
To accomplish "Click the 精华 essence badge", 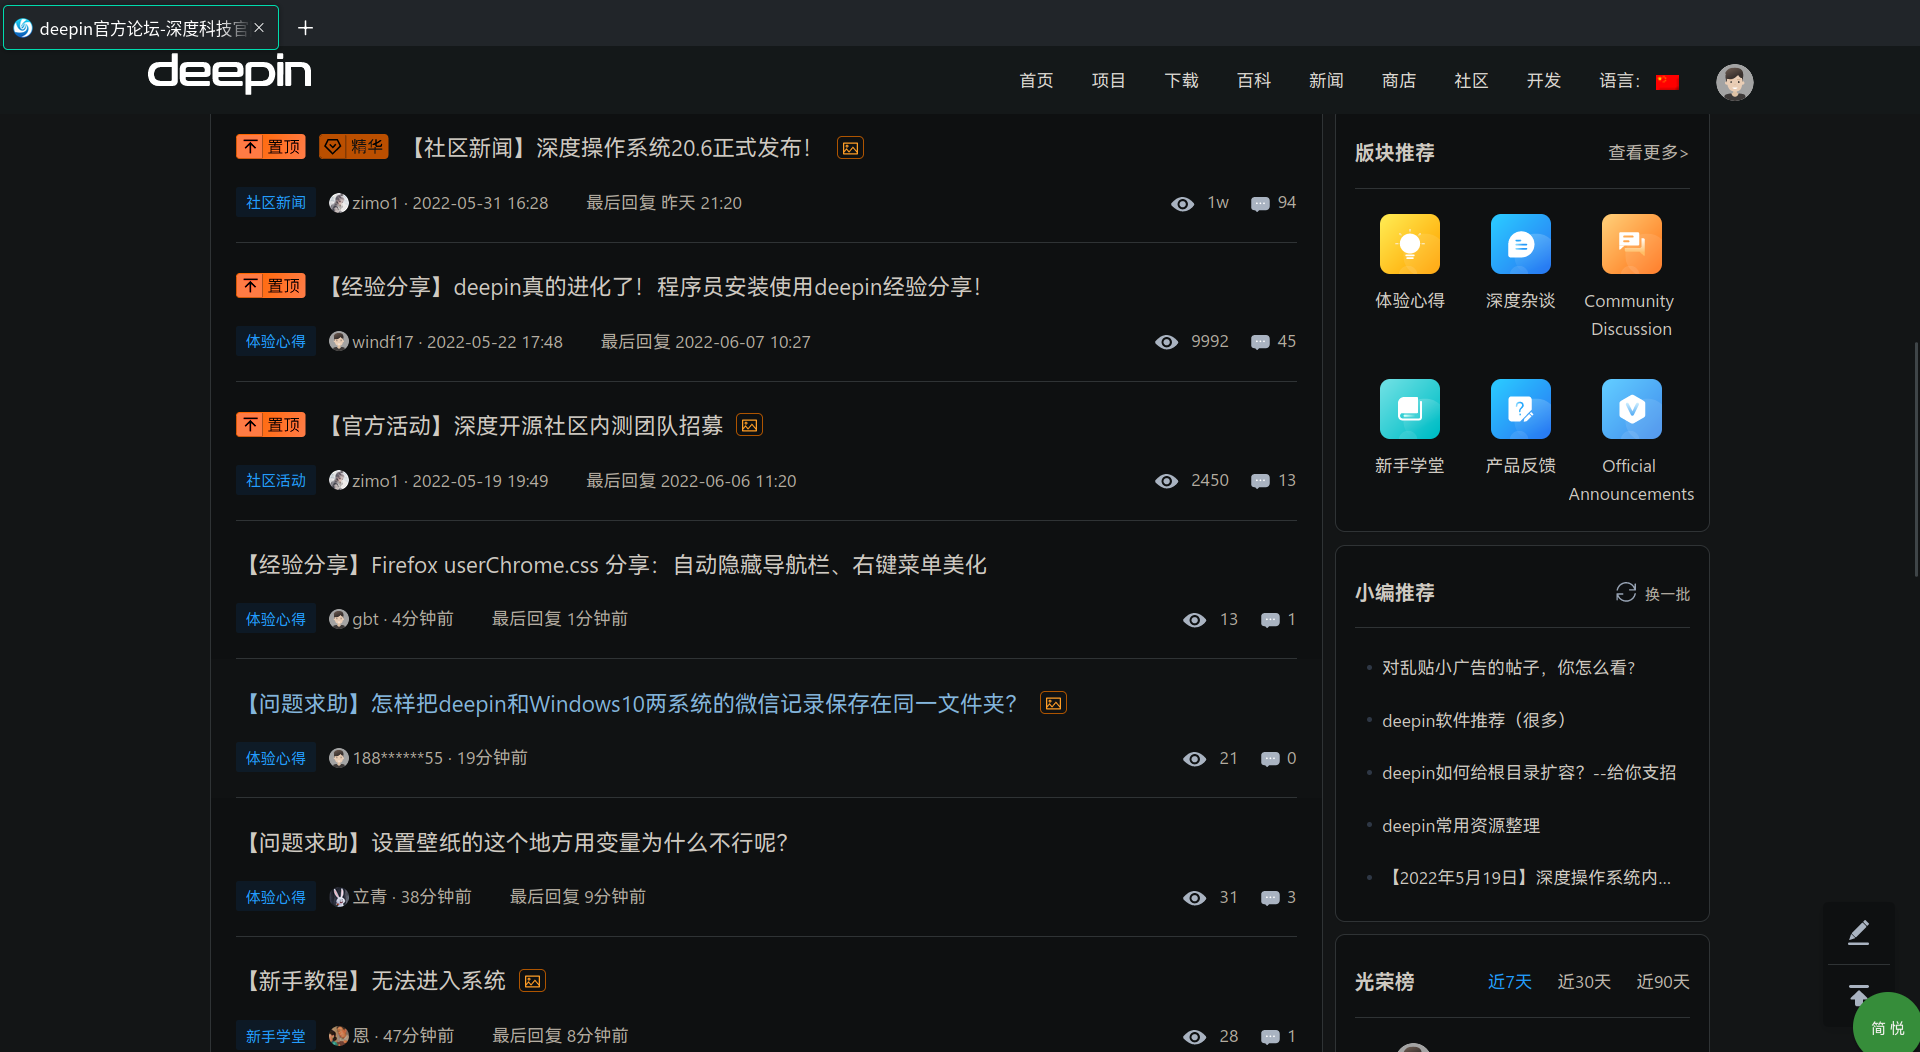I will [352, 146].
